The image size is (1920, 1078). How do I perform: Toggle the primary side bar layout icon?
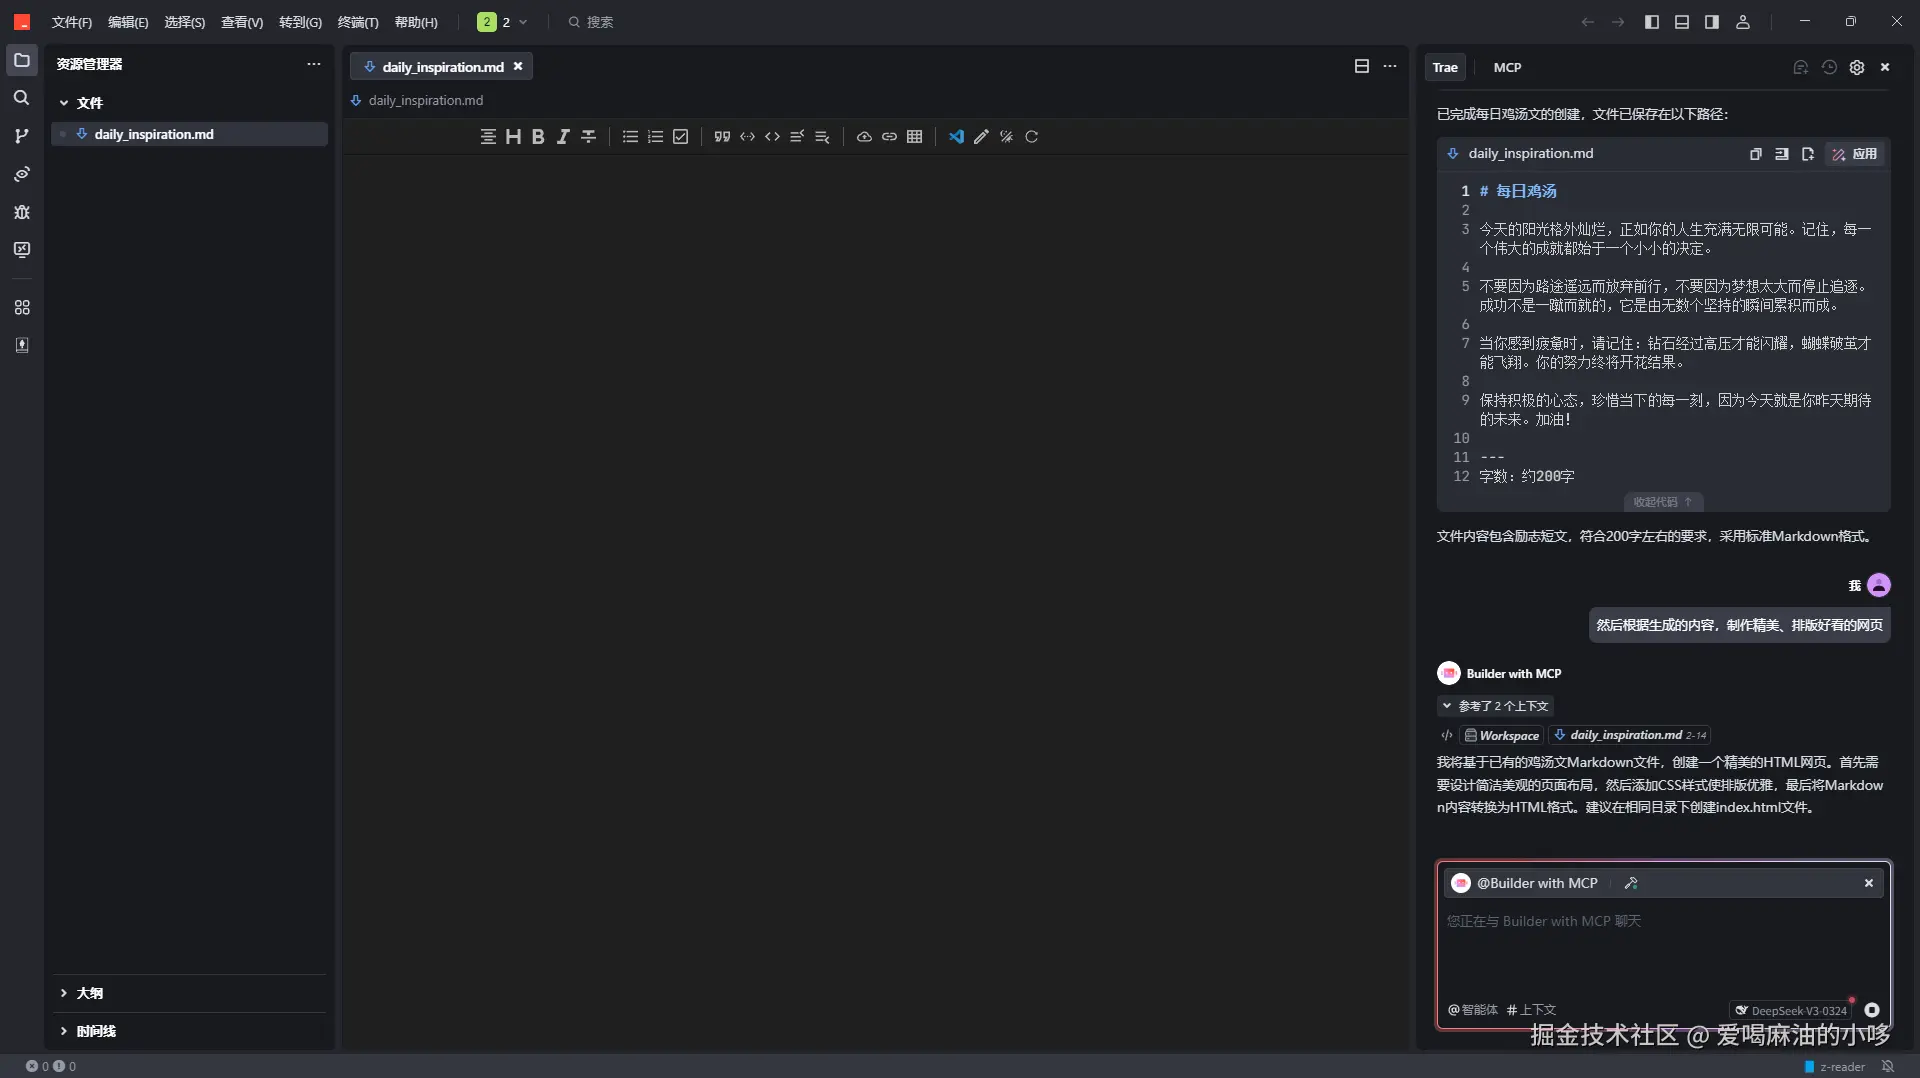(1651, 22)
